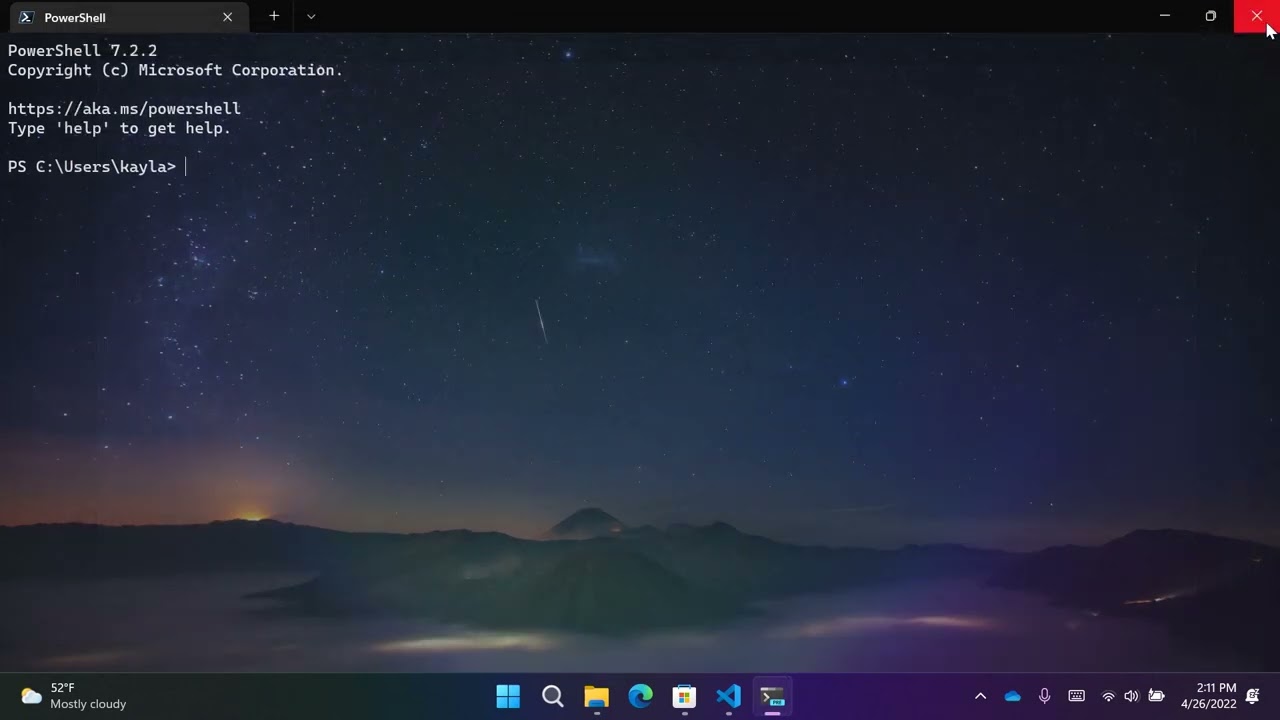
Task: Open the notifications center icon
Action: point(1252,696)
